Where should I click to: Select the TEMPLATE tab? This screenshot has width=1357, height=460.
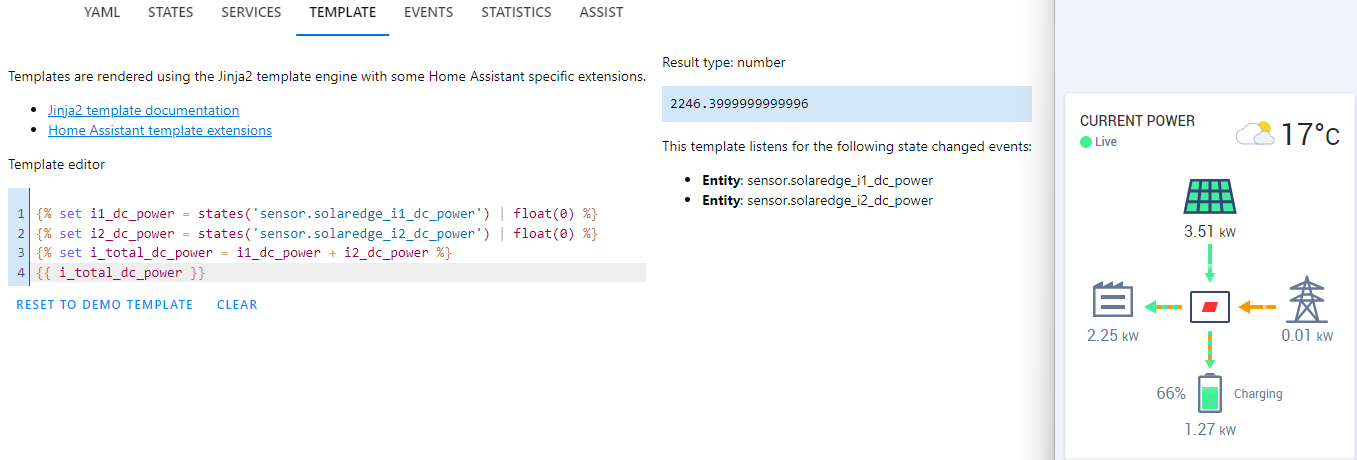(x=343, y=13)
